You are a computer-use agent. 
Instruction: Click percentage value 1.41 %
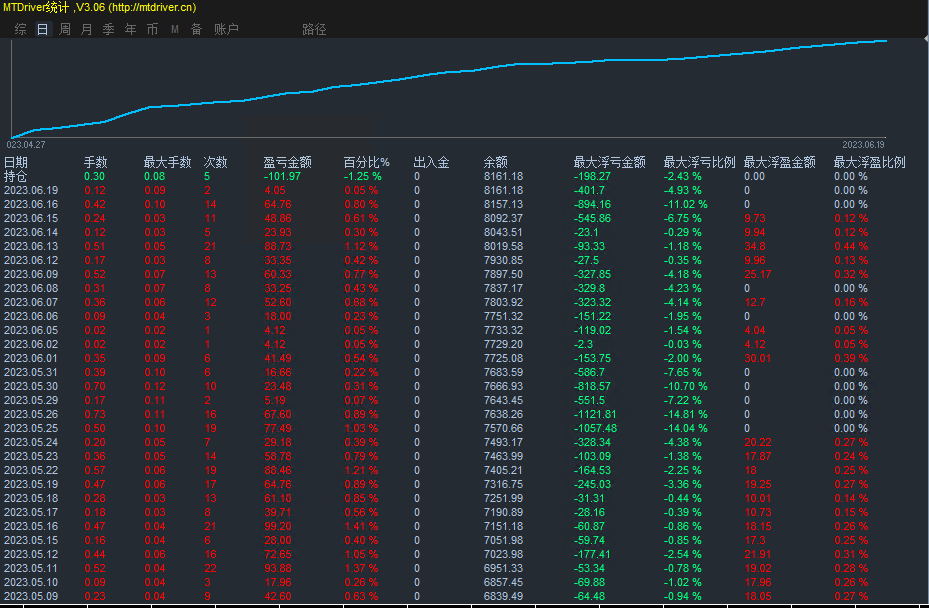(x=361, y=526)
